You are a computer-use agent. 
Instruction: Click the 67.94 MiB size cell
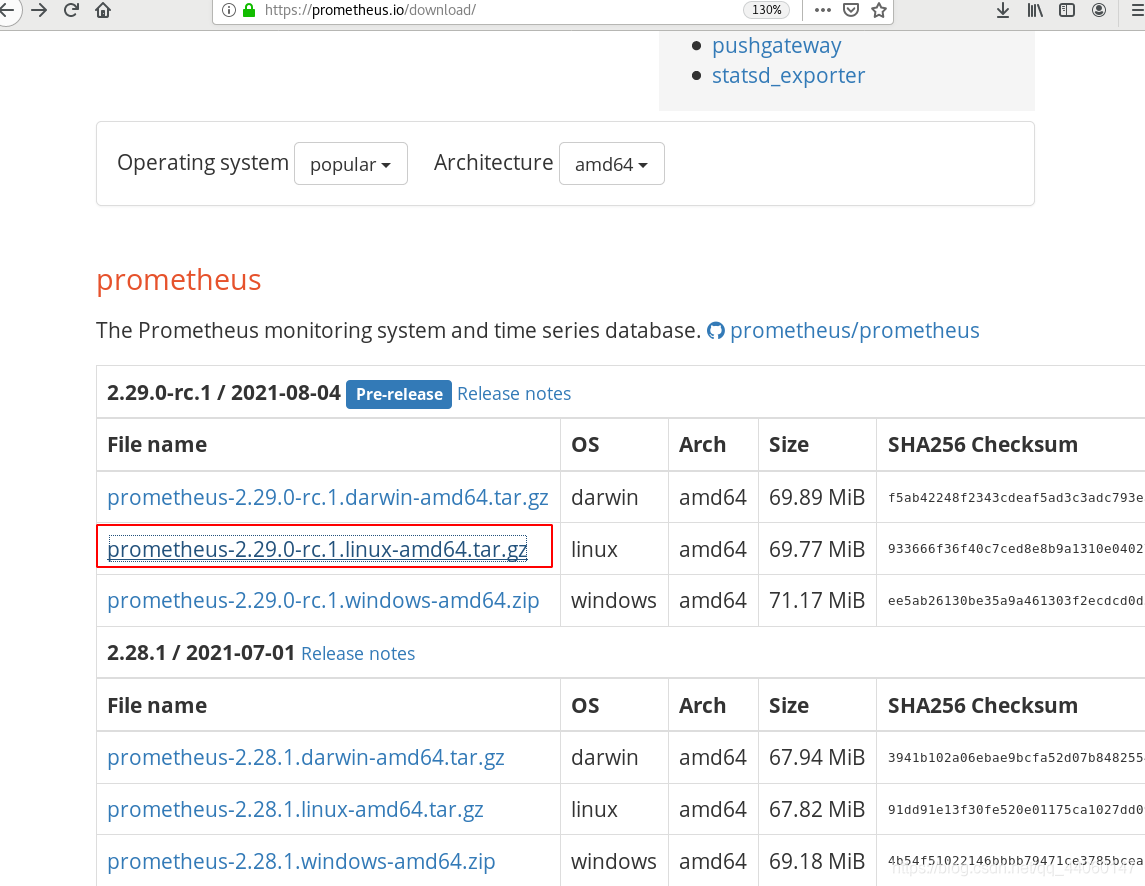(816, 757)
